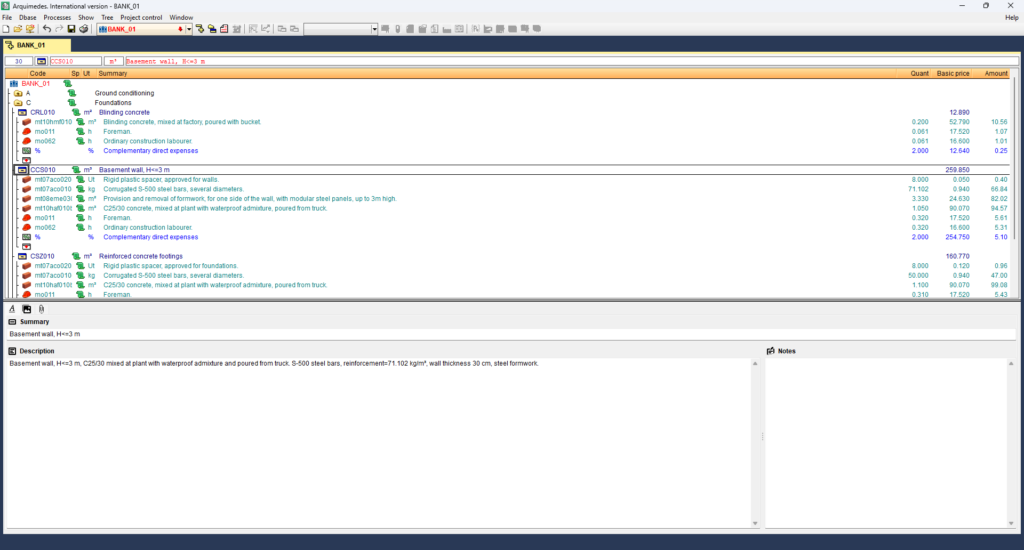Click the helmet icon of mo011 under CRL010
The image size is (1024, 550).
click(27, 131)
